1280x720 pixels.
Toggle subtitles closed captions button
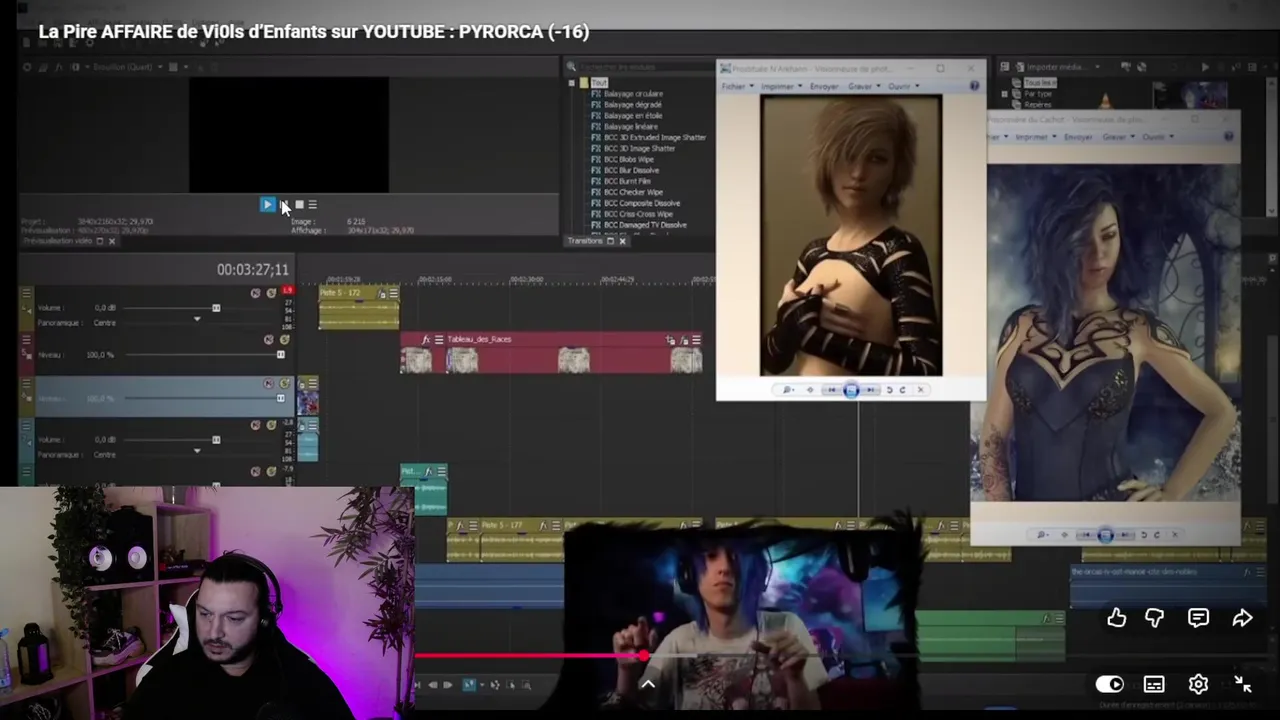1154,684
